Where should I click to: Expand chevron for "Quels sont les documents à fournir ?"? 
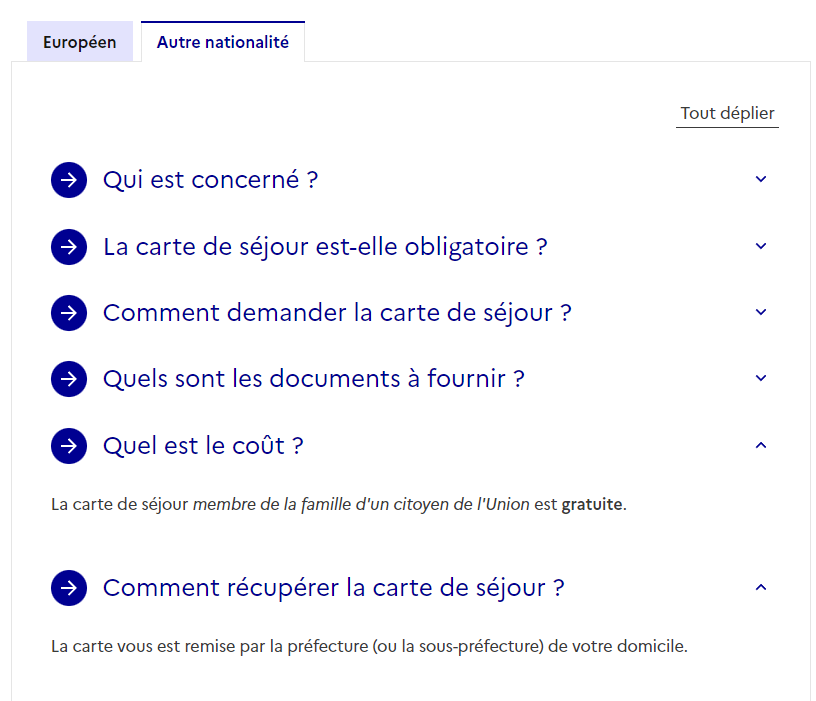pos(761,378)
